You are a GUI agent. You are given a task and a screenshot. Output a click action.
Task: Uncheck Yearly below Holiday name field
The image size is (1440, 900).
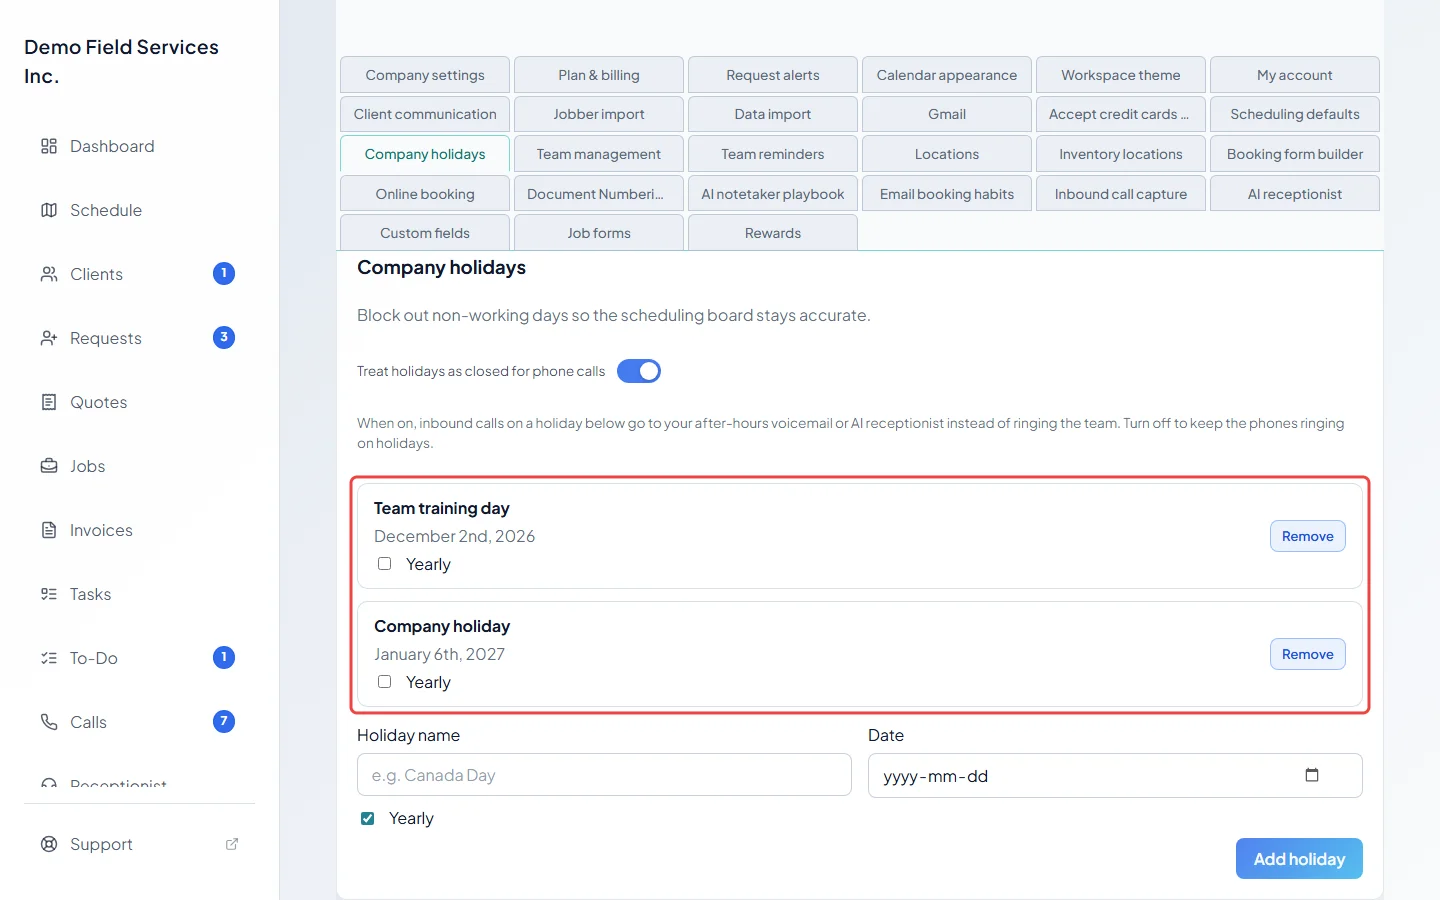pos(368,818)
